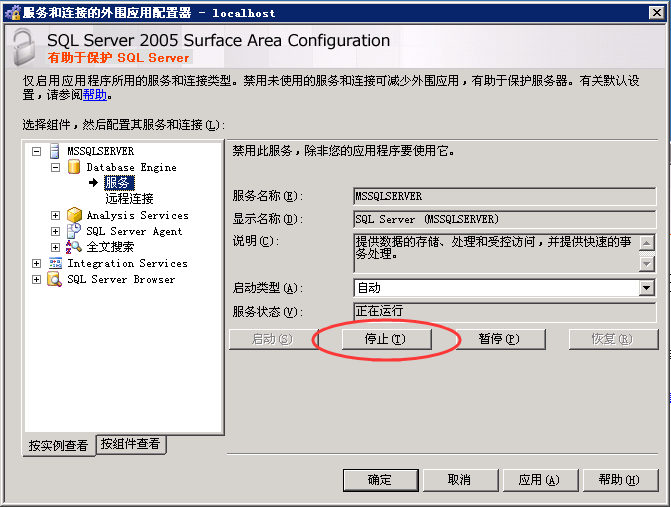This screenshot has width=671, height=507.
Task: Select SQL Server Browser in the tree
Action: pos(121,279)
